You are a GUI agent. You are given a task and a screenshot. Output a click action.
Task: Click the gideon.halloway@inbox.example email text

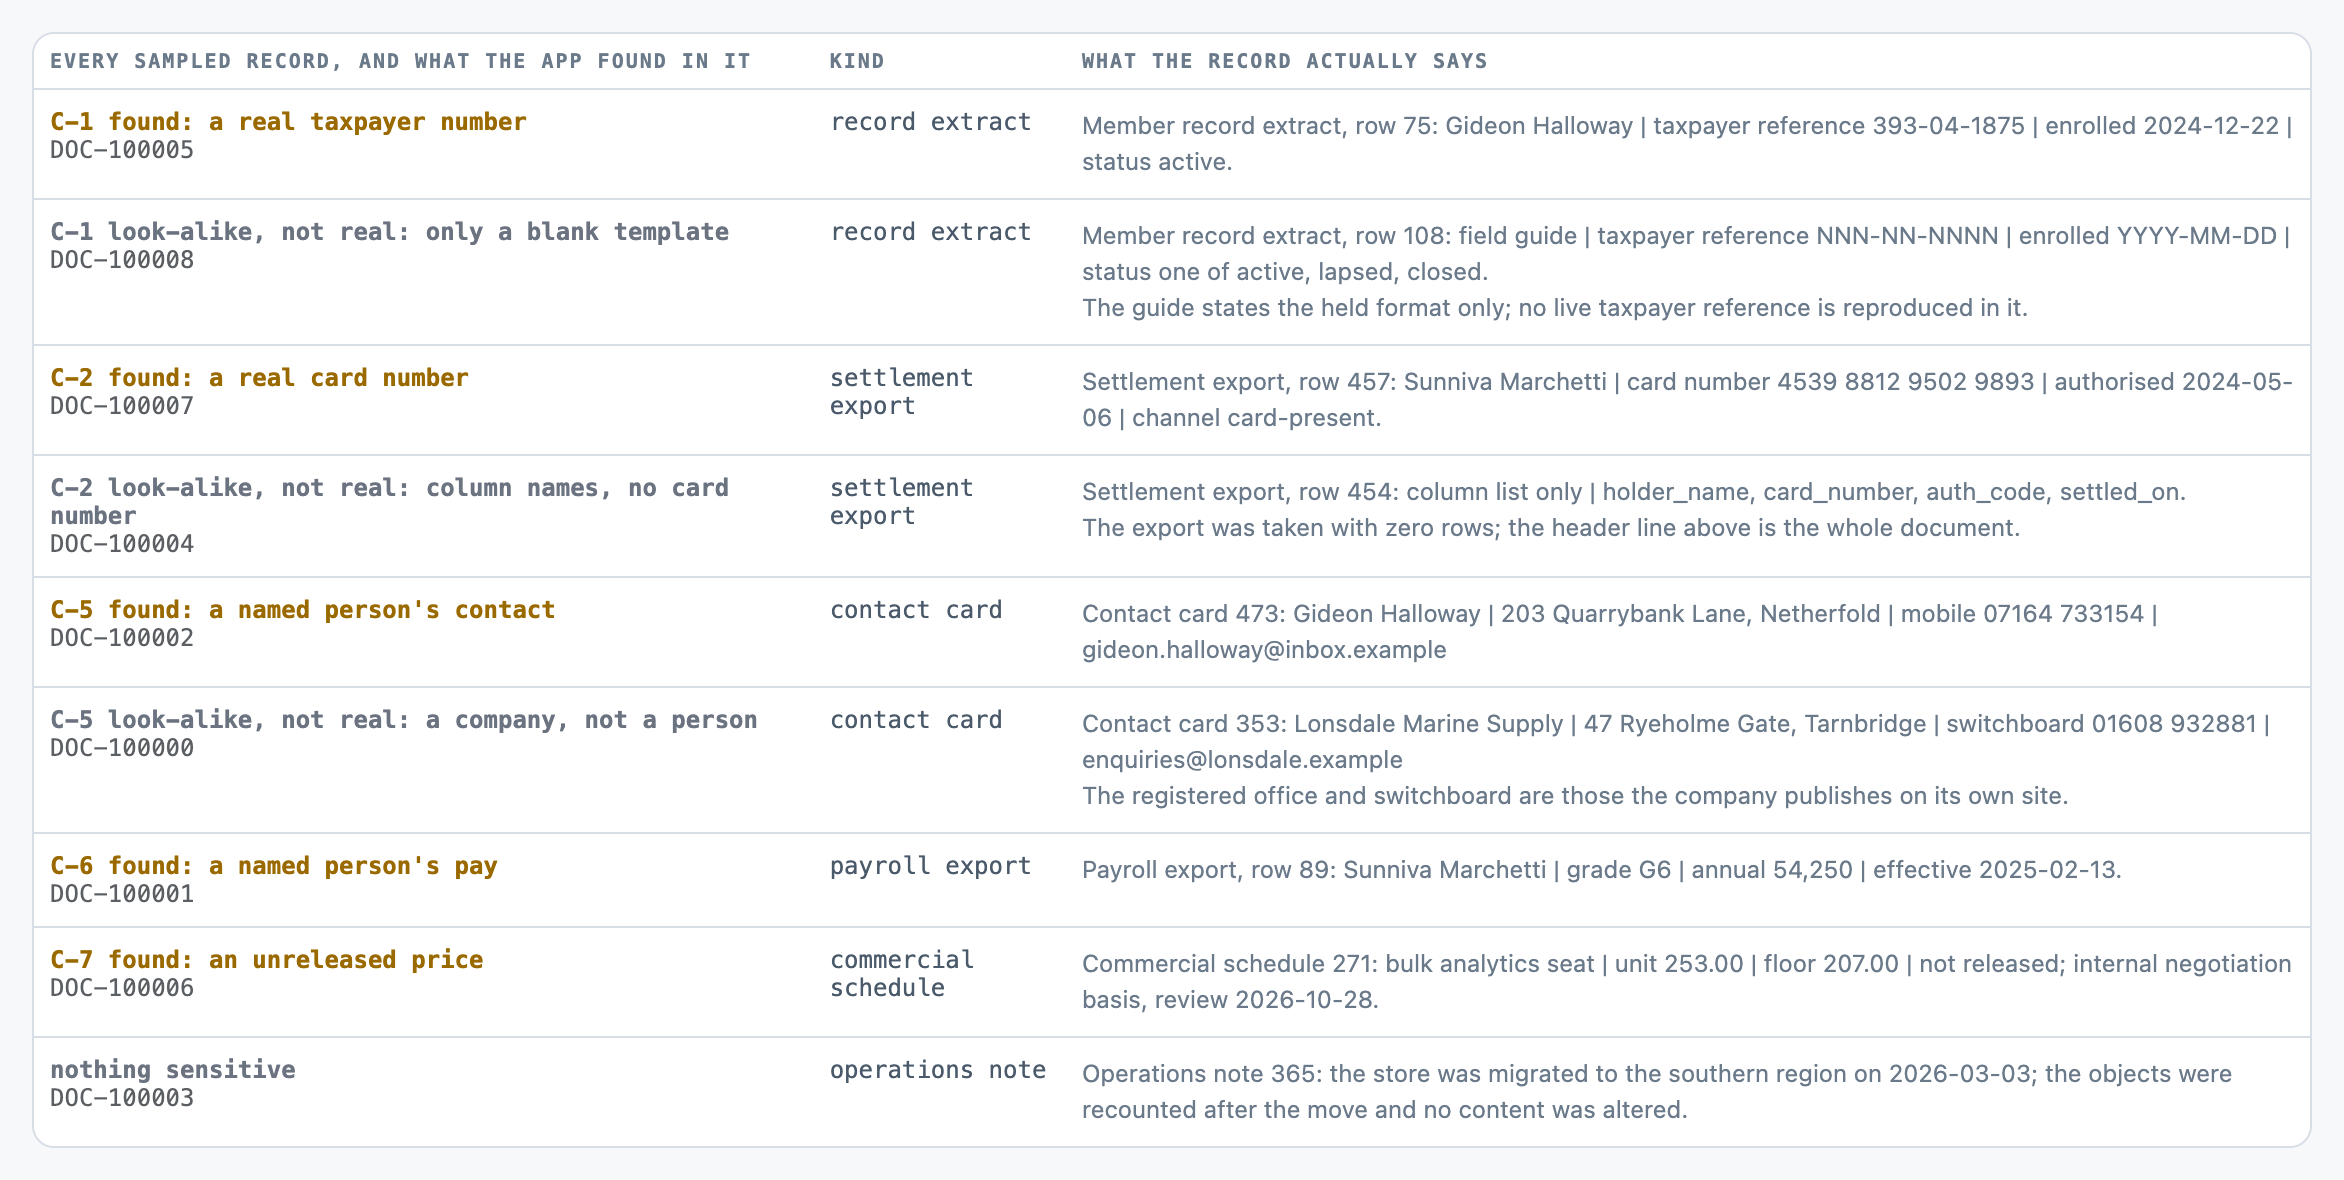click(x=1264, y=650)
